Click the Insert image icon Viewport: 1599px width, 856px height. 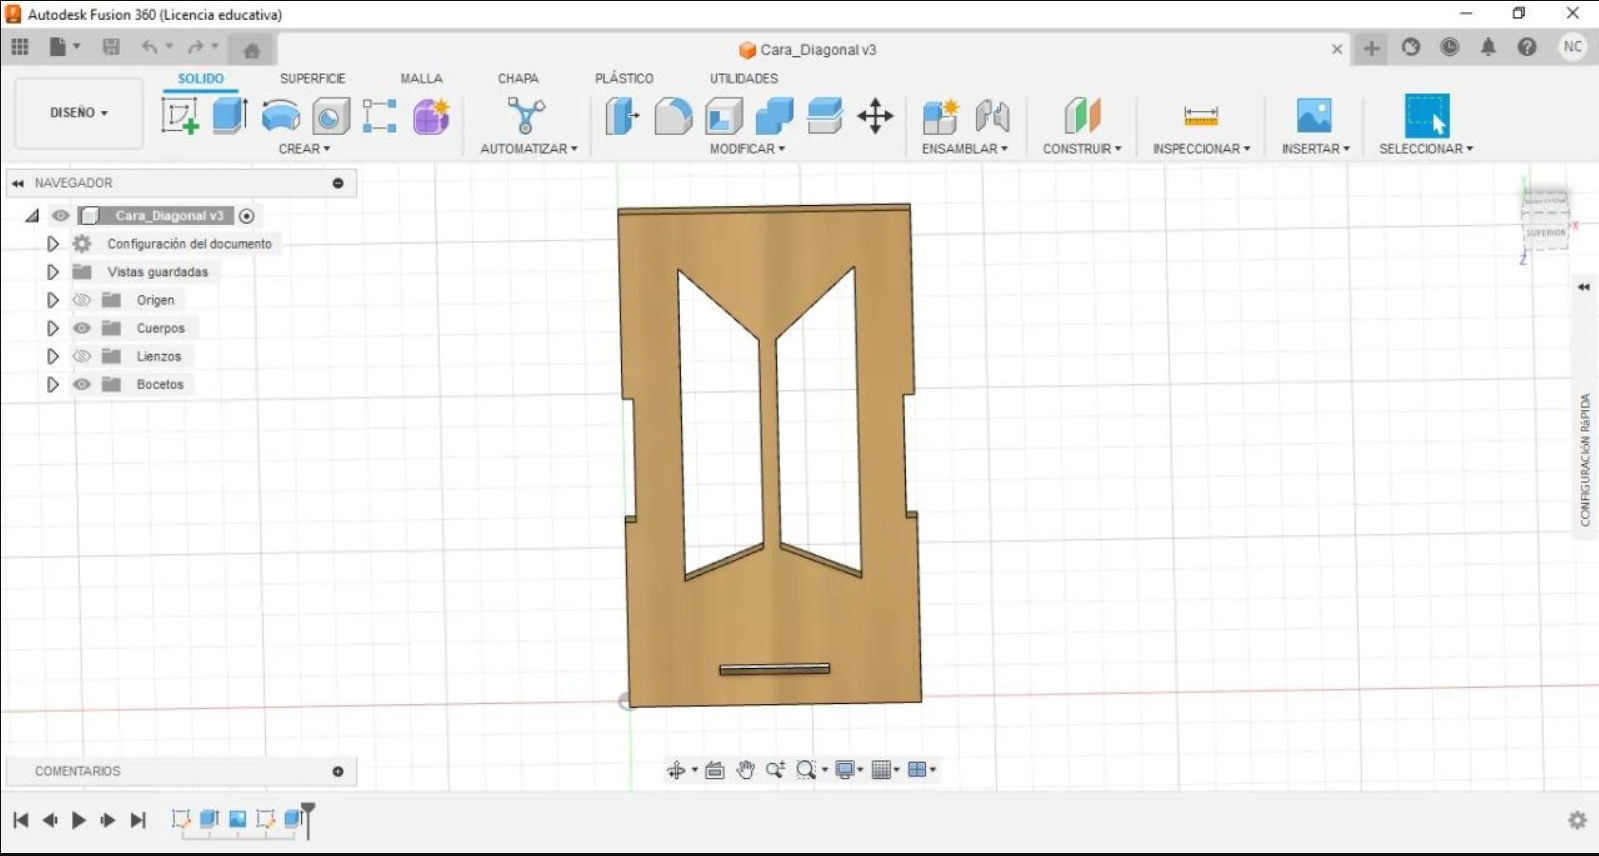click(1313, 116)
